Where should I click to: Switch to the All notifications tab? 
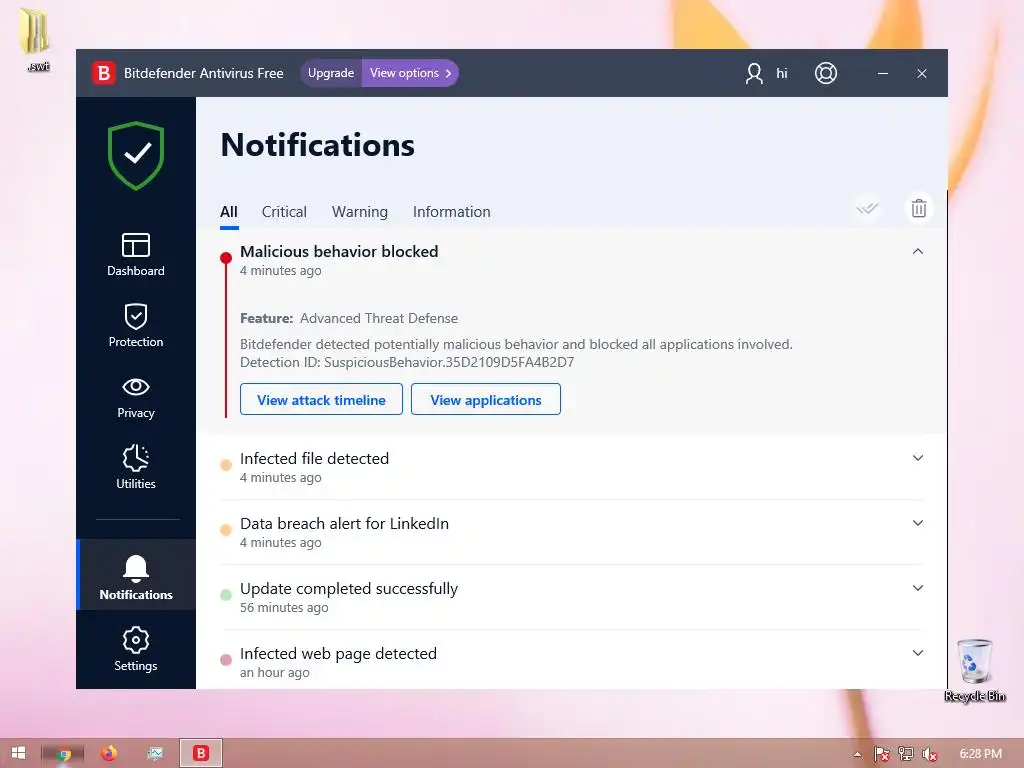[x=229, y=212]
